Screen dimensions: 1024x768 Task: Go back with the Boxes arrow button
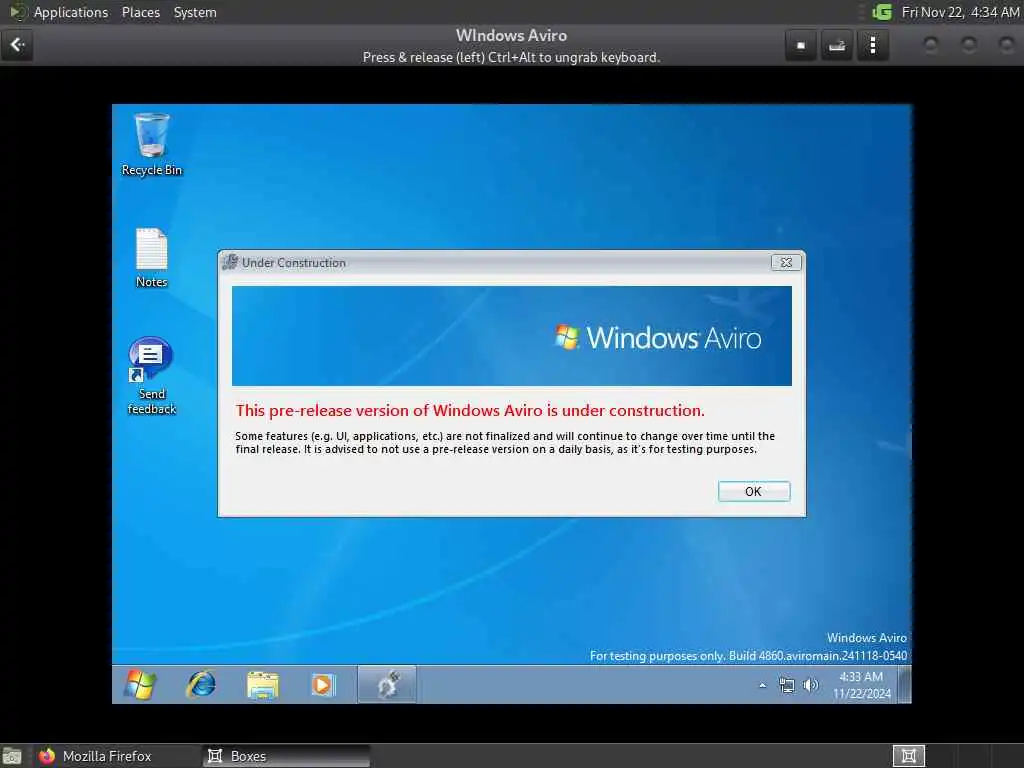(x=17, y=44)
